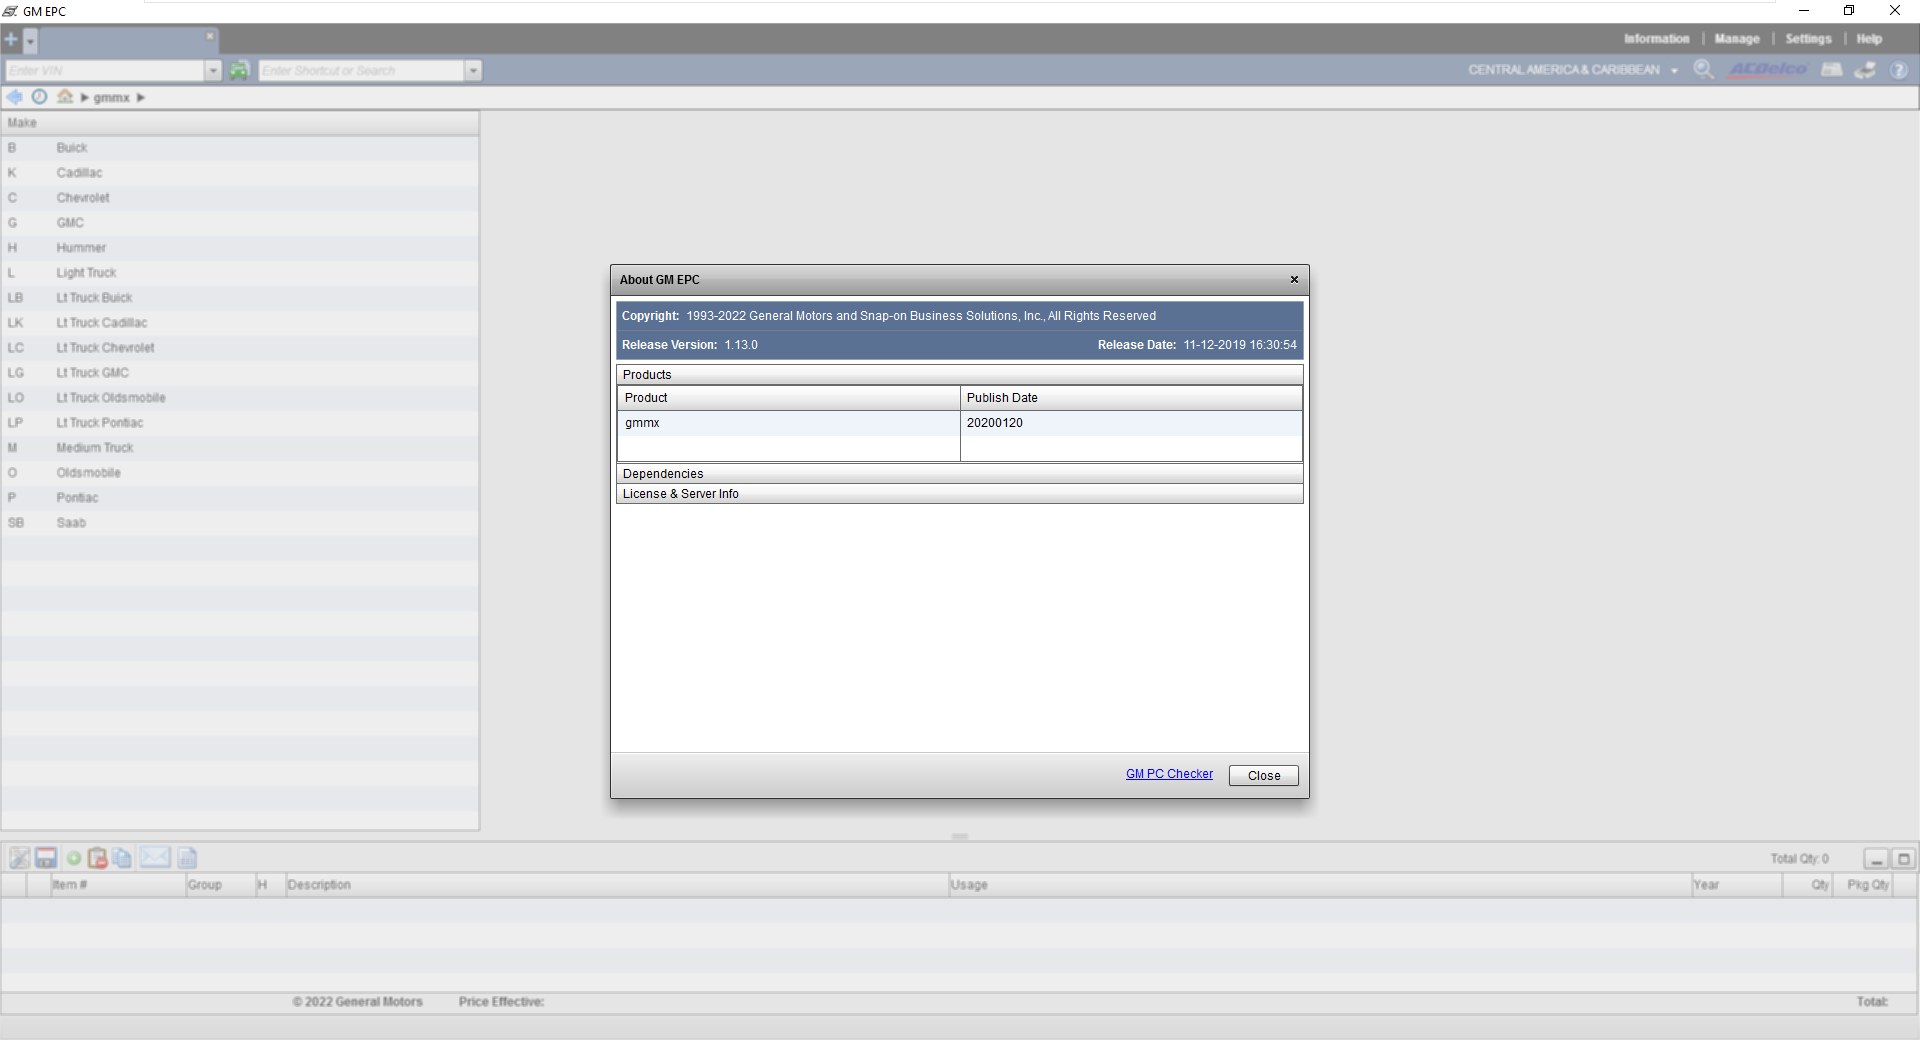The height and width of the screenshot is (1040, 1920).
Task: Open the GM PC Checker link
Action: point(1169,774)
